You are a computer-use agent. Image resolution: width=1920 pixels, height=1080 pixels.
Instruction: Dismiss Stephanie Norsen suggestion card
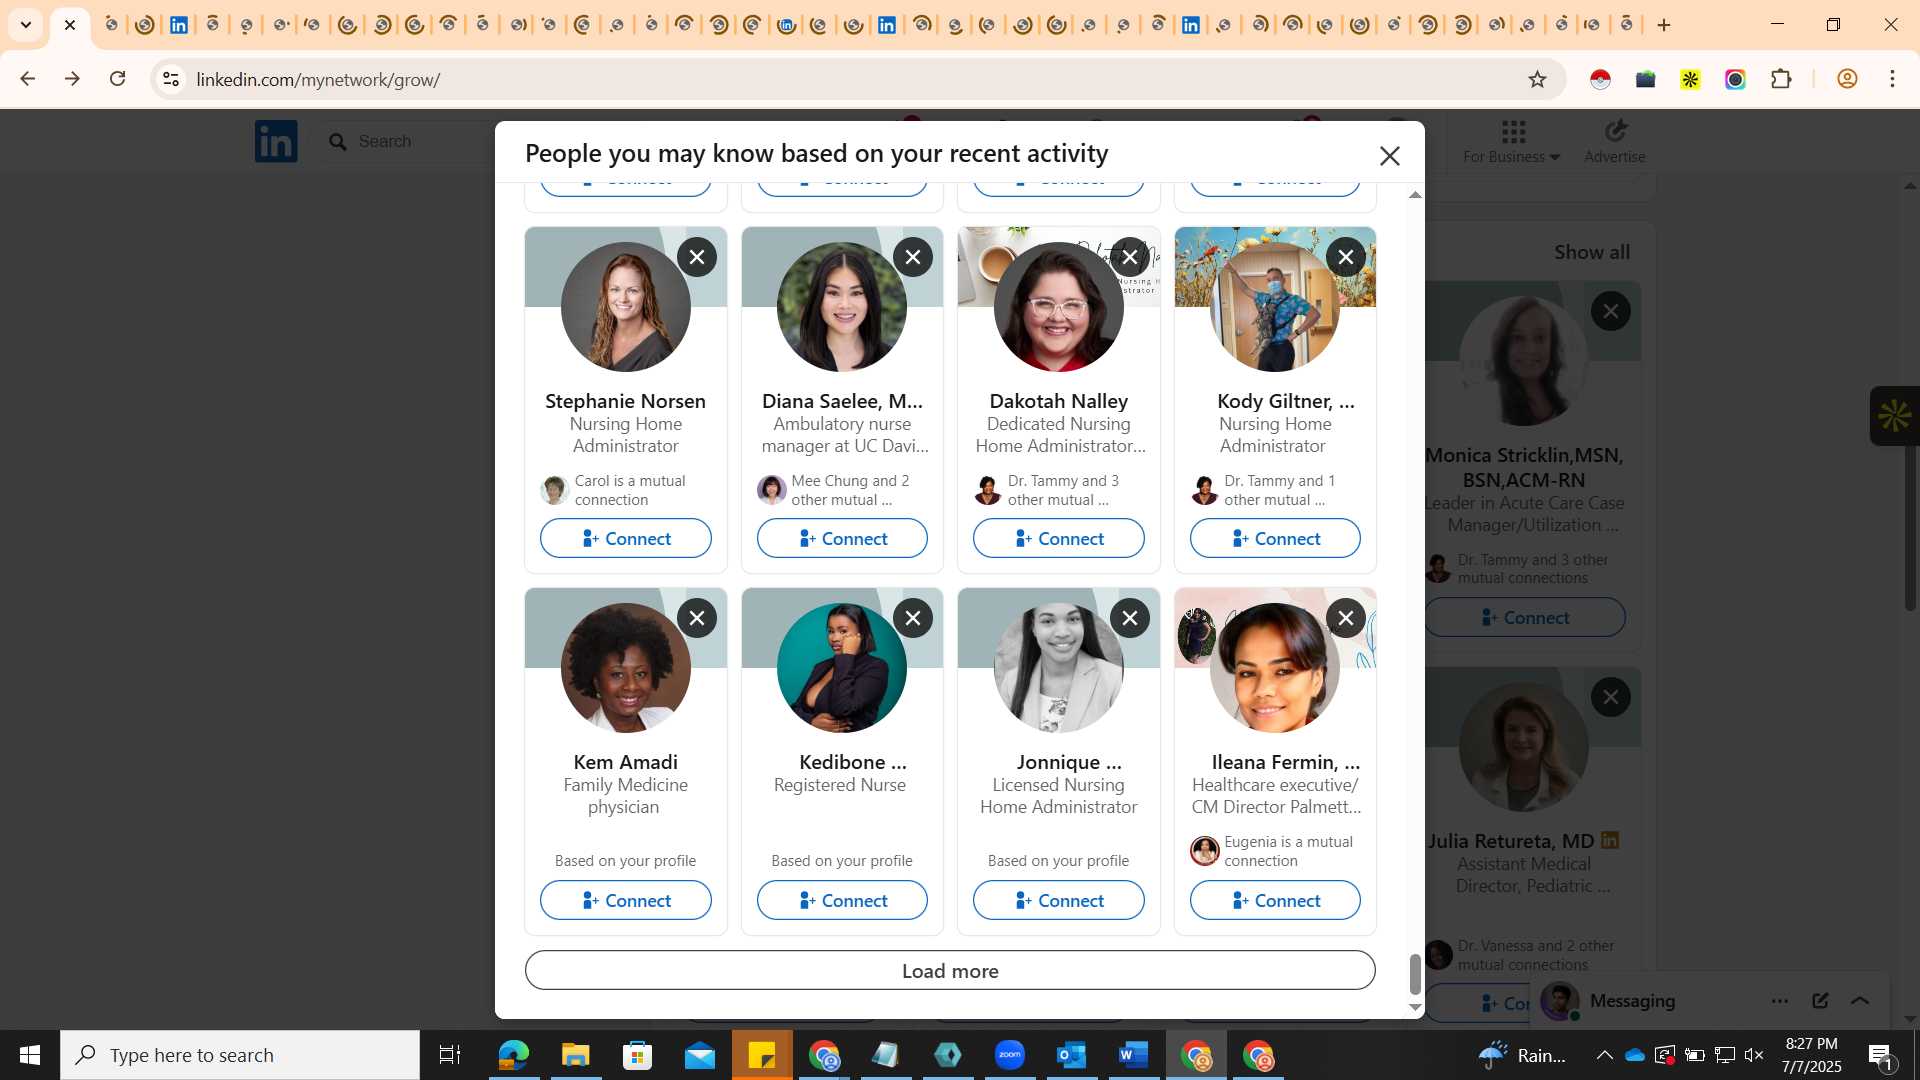697,257
